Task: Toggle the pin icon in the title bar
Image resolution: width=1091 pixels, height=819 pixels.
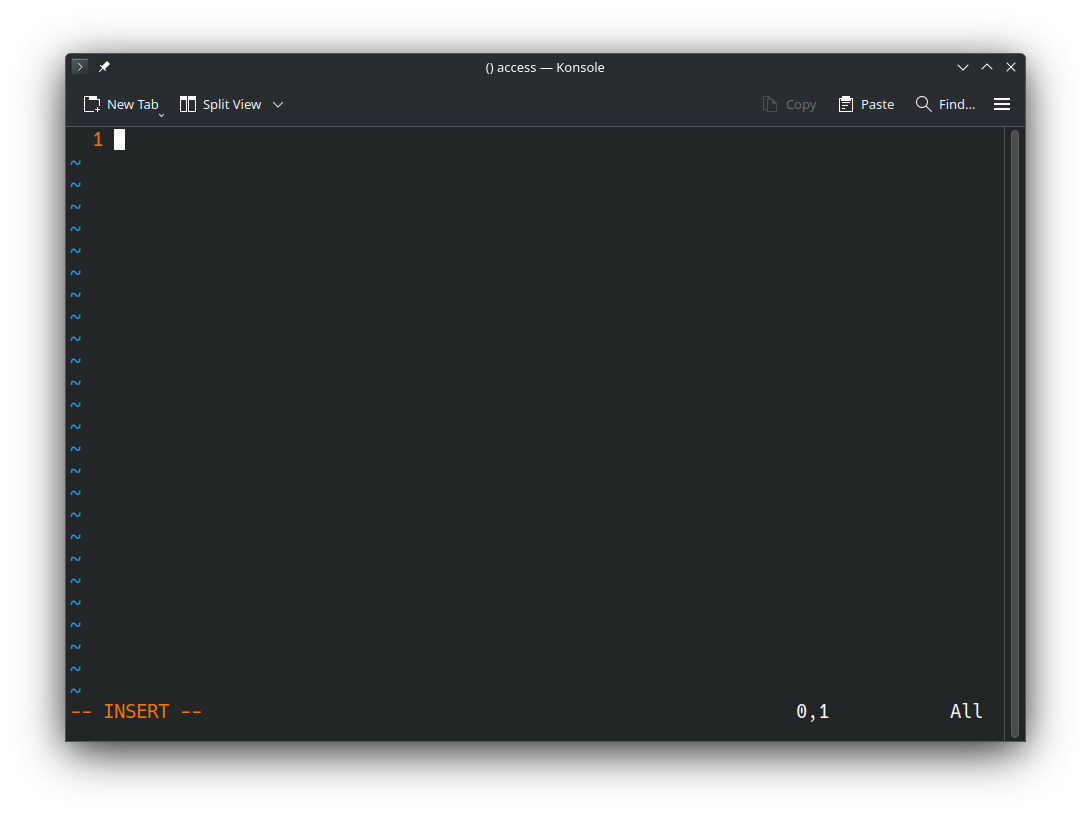Action: point(103,66)
